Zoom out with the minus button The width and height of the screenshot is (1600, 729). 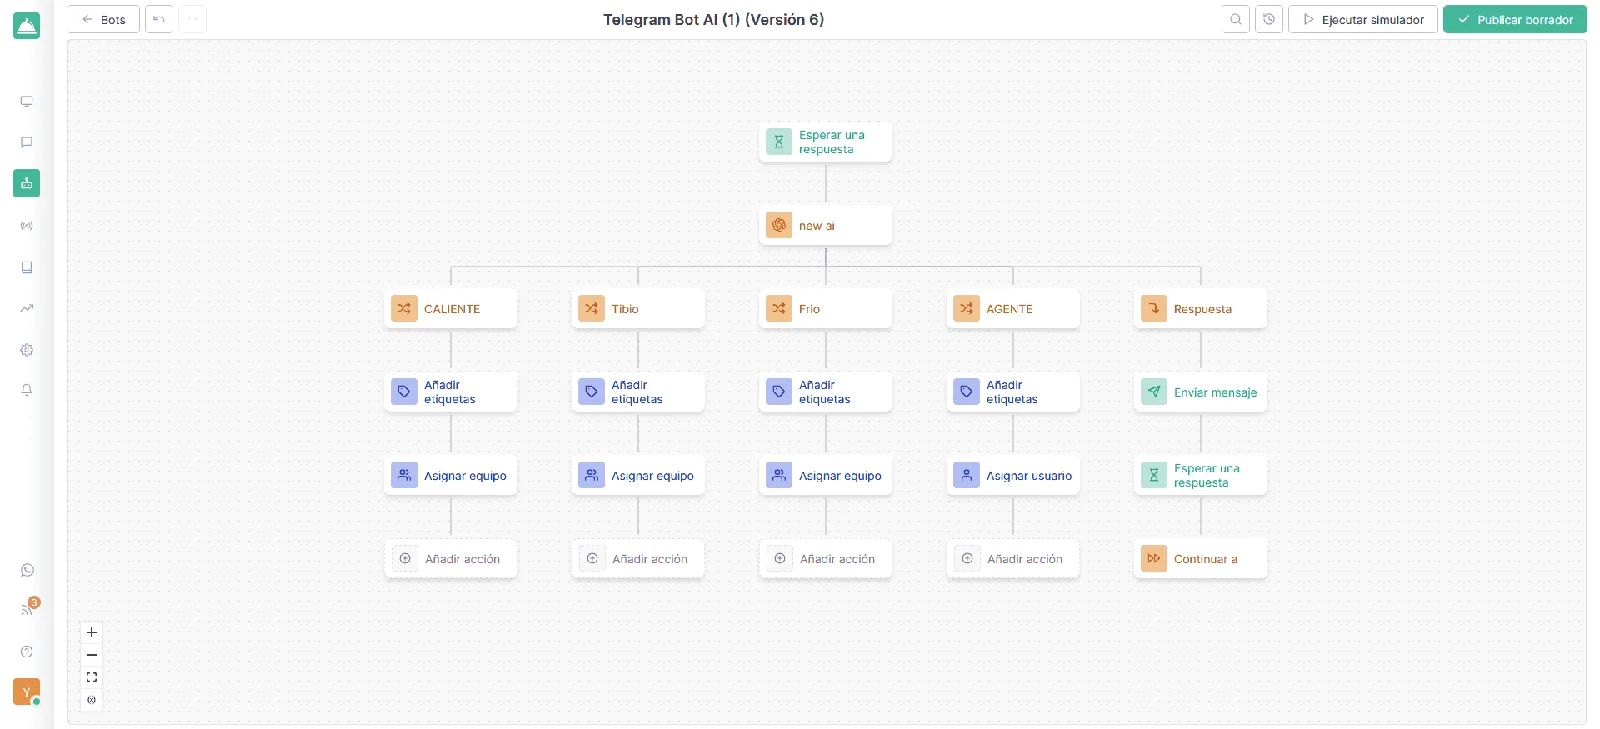(x=92, y=655)
